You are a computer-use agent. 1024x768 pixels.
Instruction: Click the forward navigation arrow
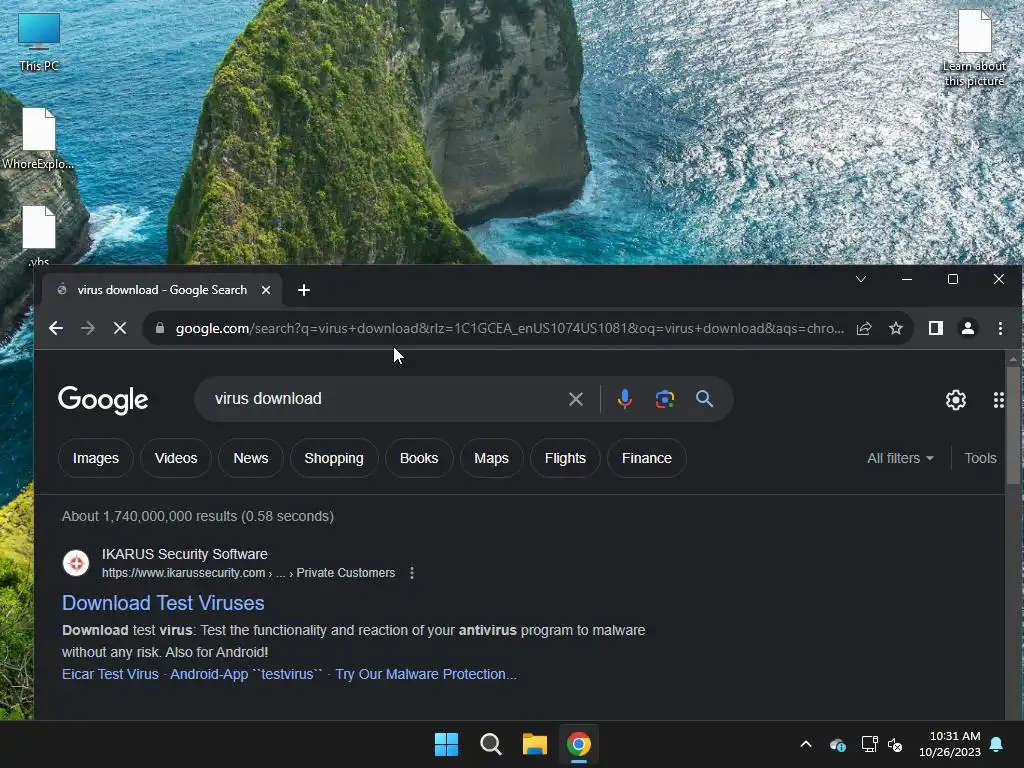[x=88, y=328]
